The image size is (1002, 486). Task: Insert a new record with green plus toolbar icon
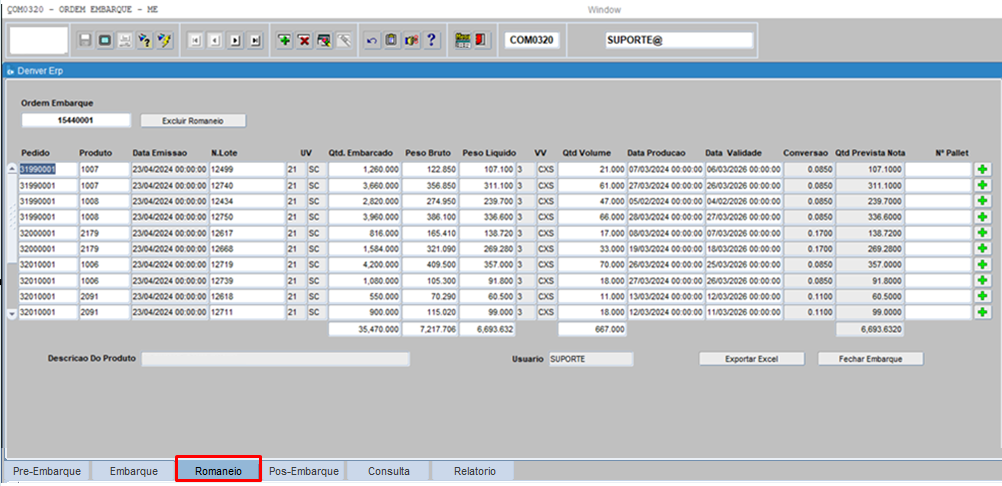coord(285,41)
